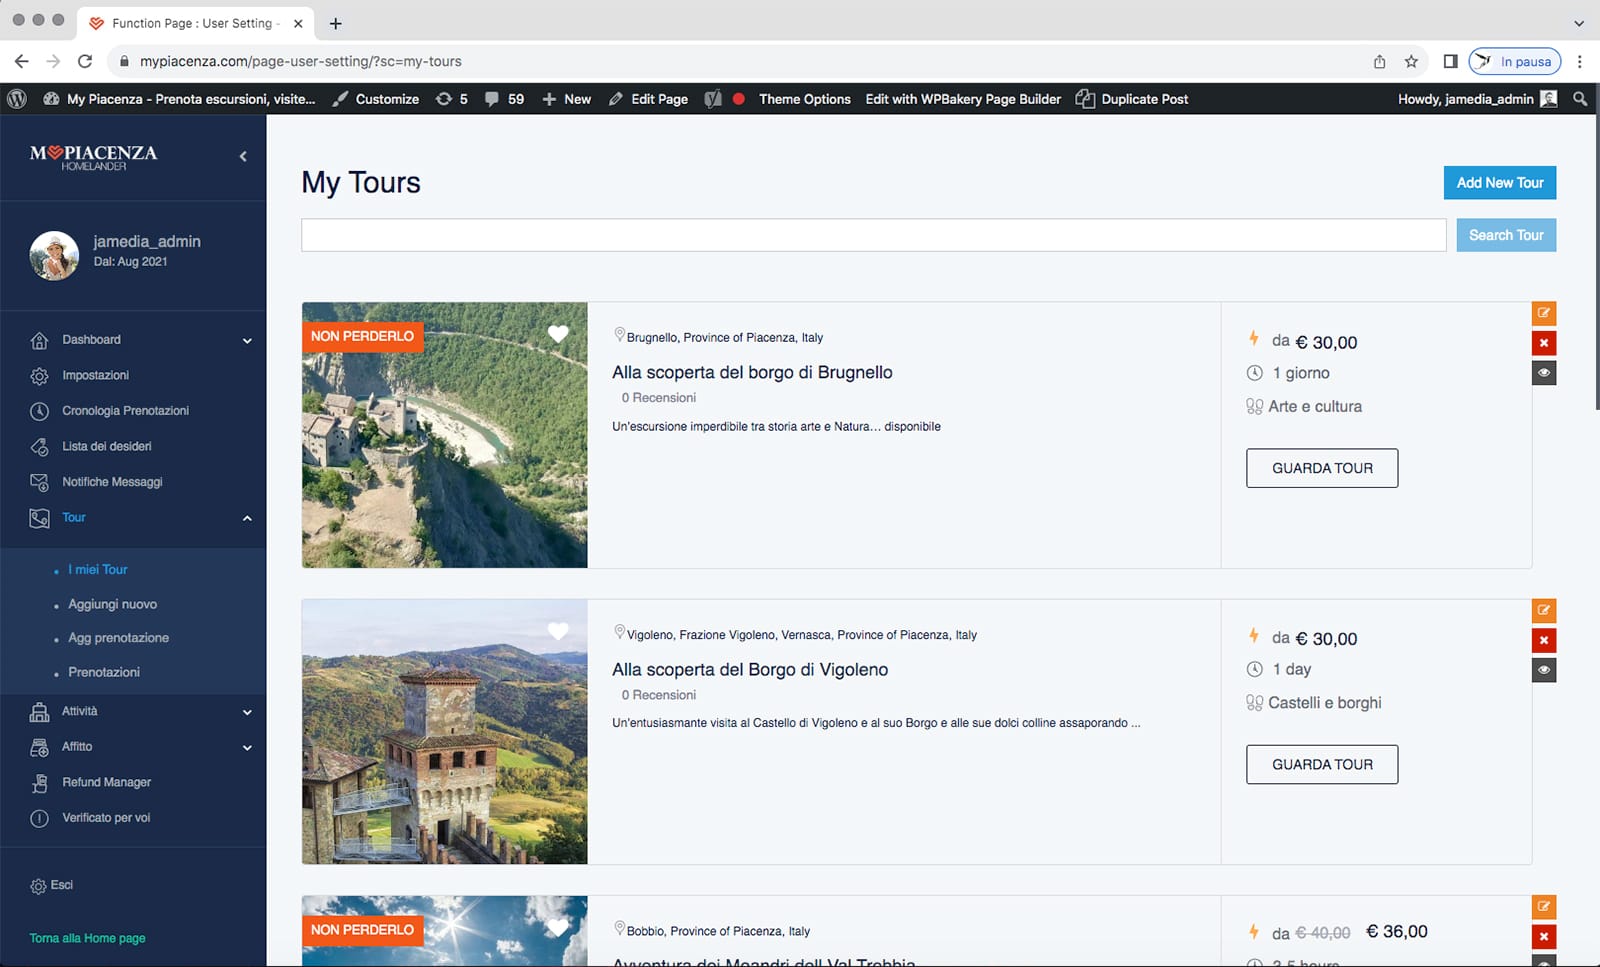Open Cronologia Prenotazioni in the sidebar

(x=125, y=411)
